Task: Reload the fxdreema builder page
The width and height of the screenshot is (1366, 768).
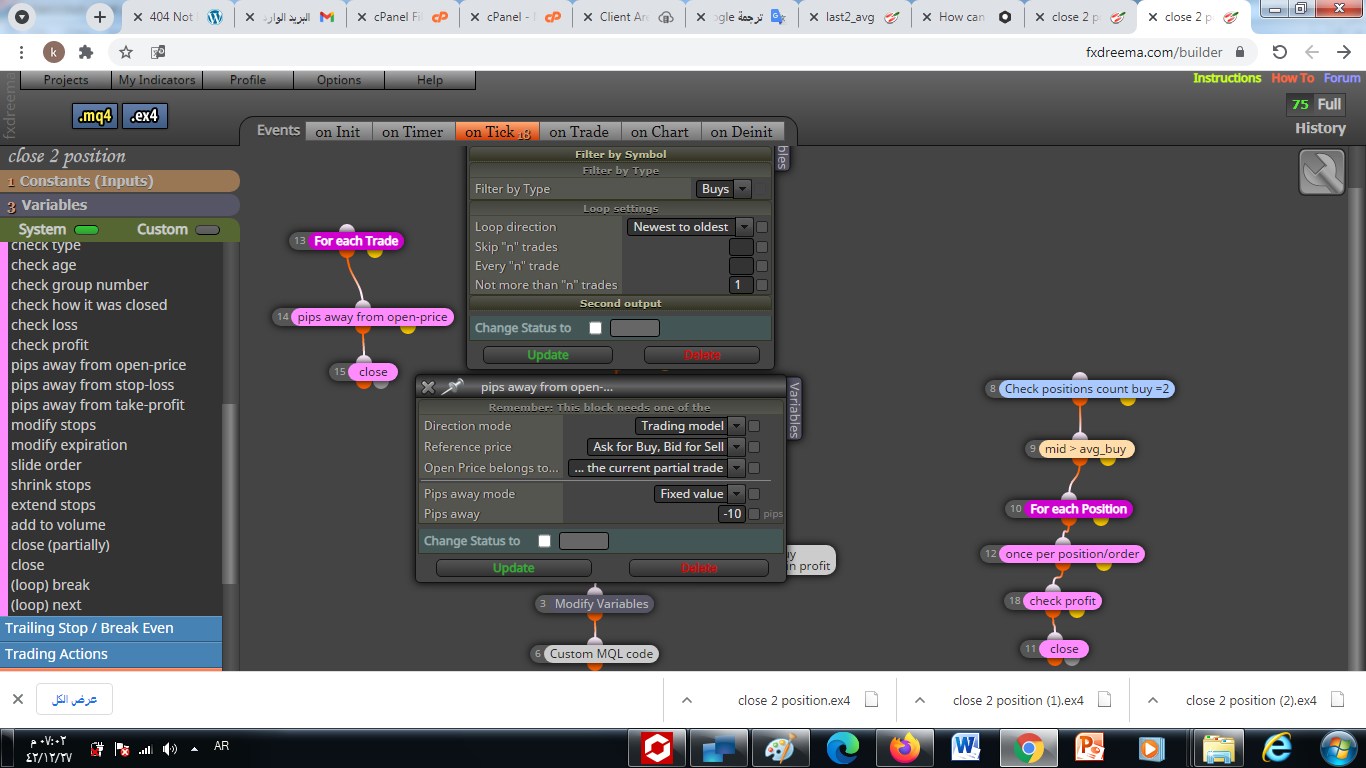Action: coord(1280,52)
